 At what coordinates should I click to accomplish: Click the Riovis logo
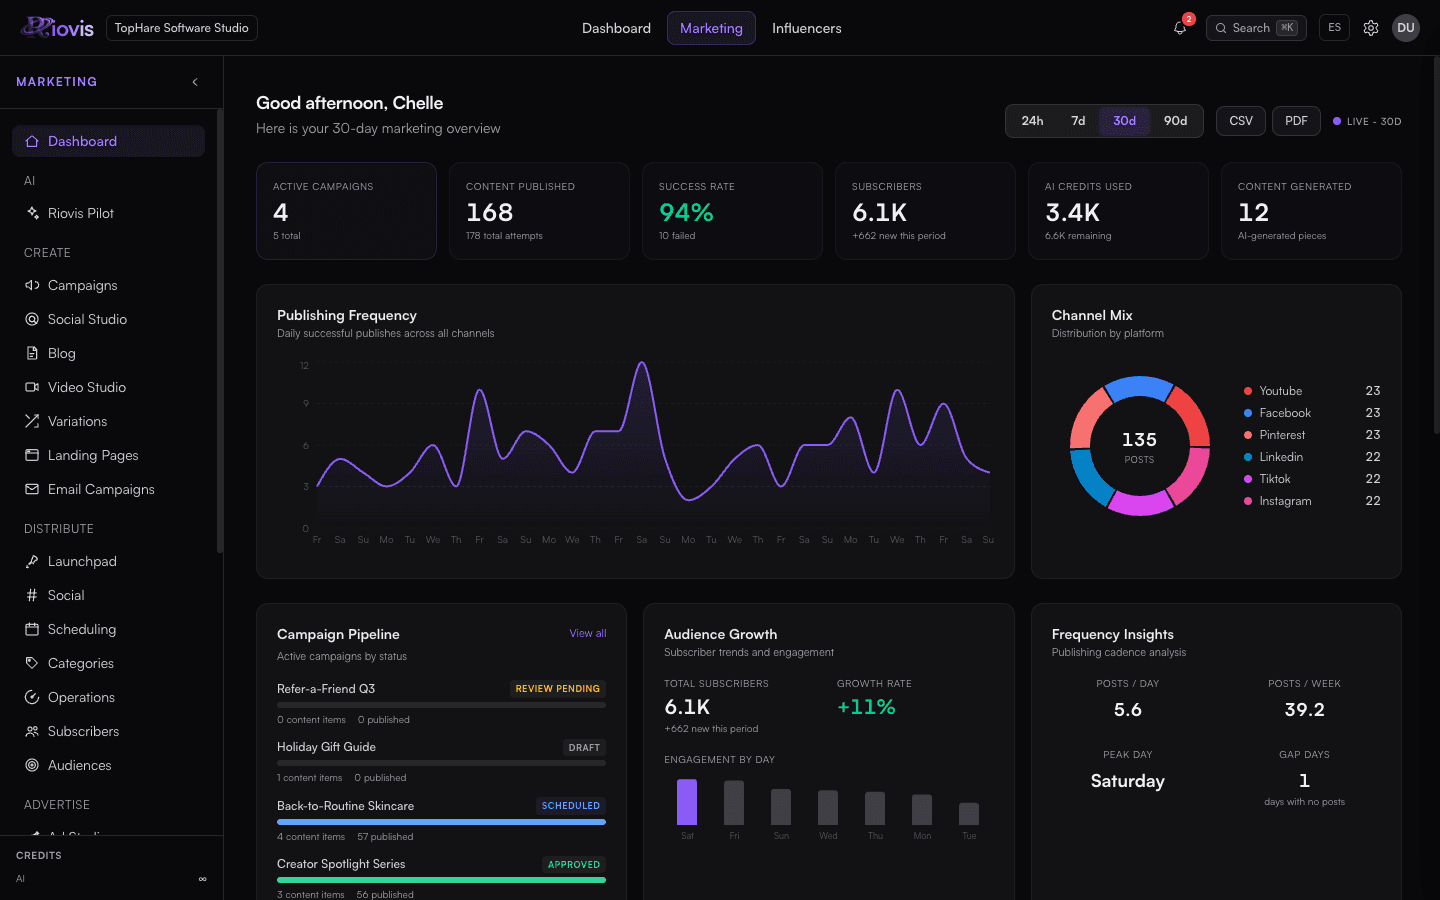(58, 28)
